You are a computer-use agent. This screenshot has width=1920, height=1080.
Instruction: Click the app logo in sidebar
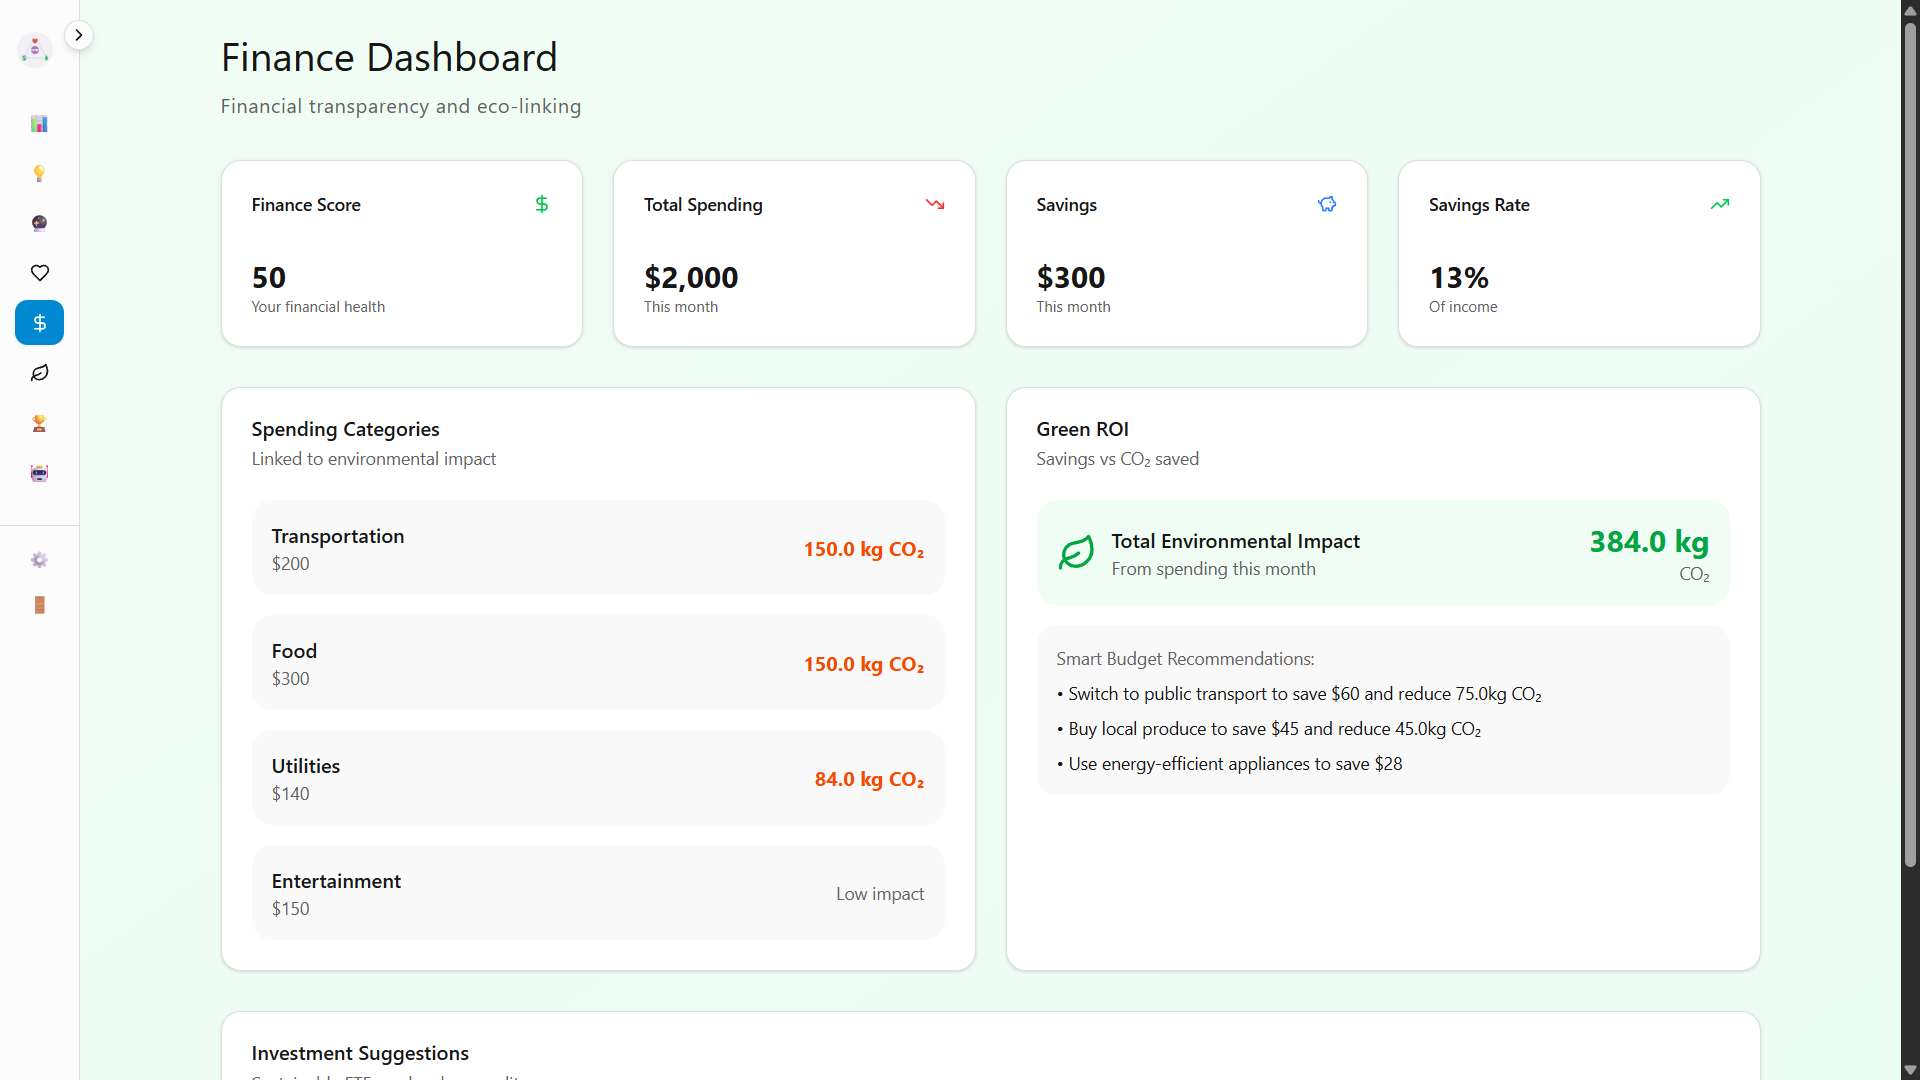point(35,49)
